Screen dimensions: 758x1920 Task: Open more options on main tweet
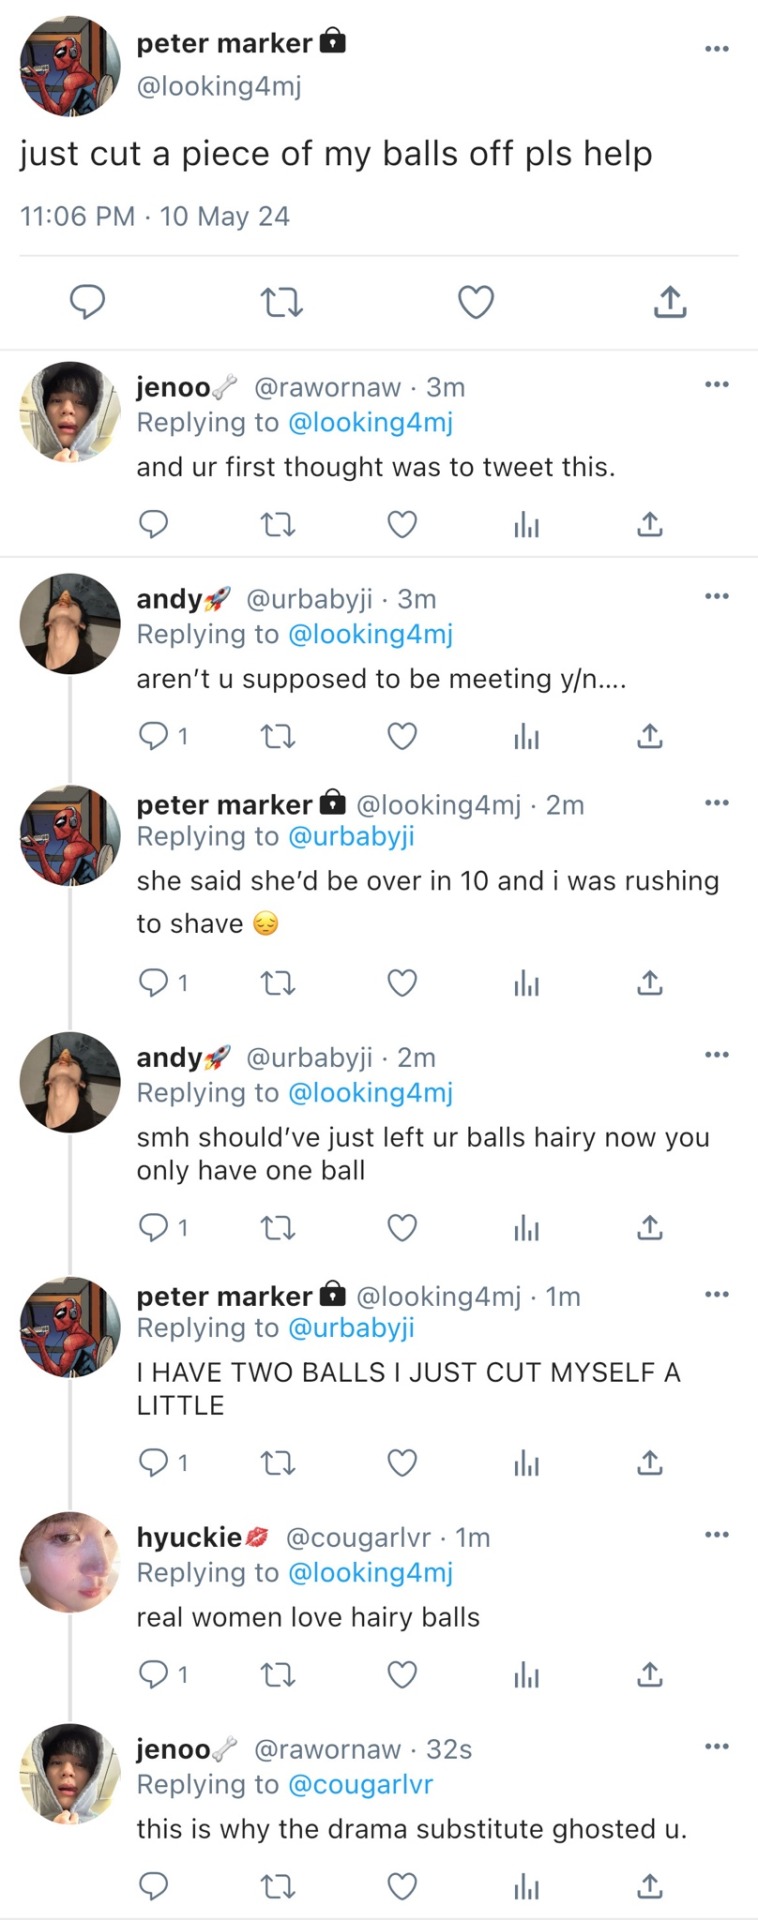click(716, 48)
